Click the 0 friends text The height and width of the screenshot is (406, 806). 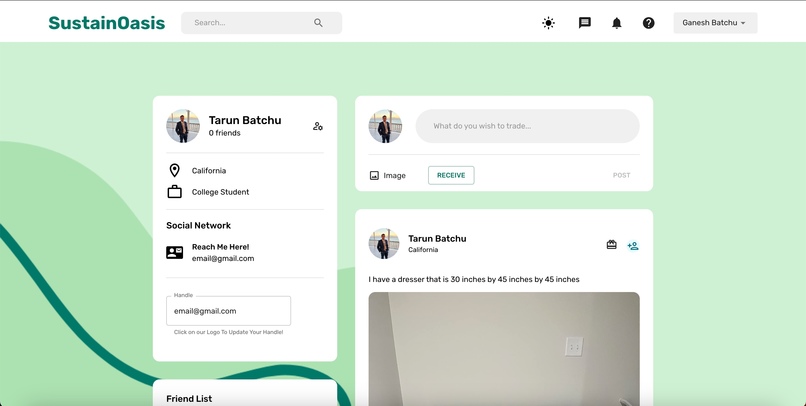pos(225,133)
